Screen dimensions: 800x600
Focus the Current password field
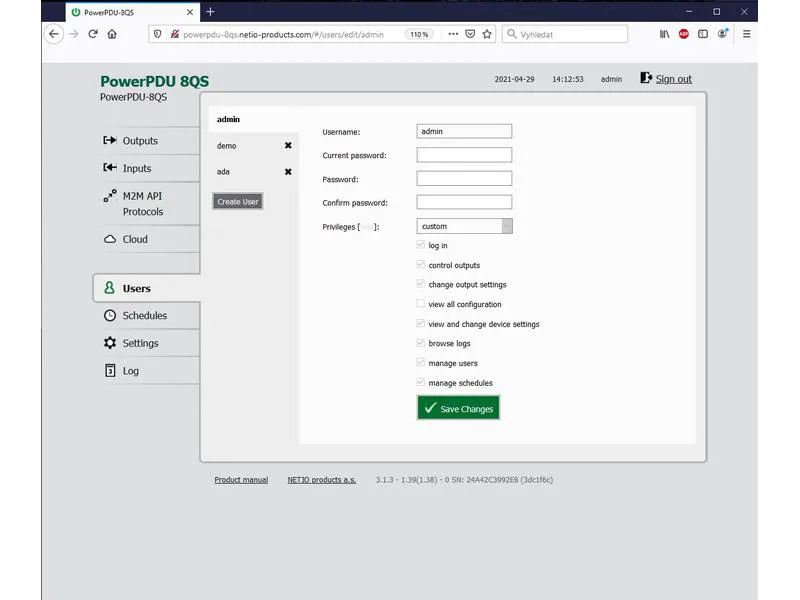464,155
